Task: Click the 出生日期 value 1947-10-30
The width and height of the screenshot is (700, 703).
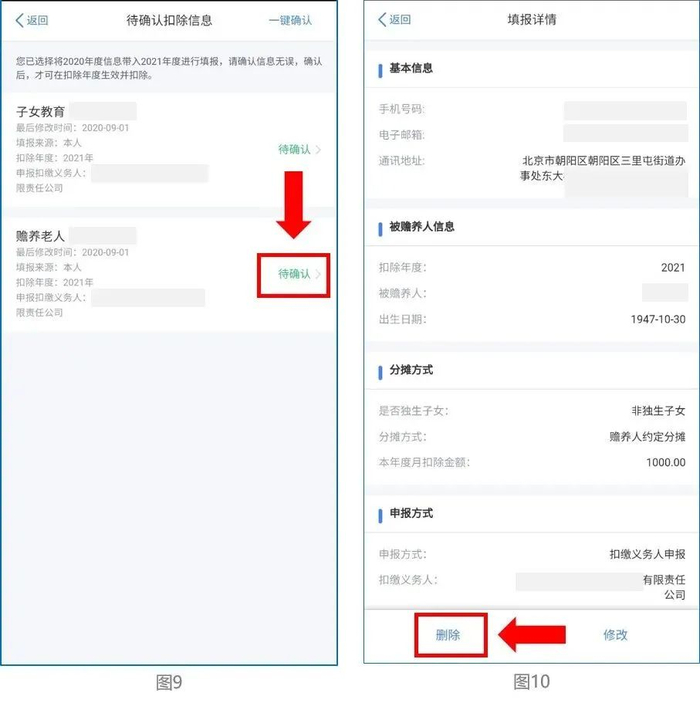Action: (x=658, y=319)
